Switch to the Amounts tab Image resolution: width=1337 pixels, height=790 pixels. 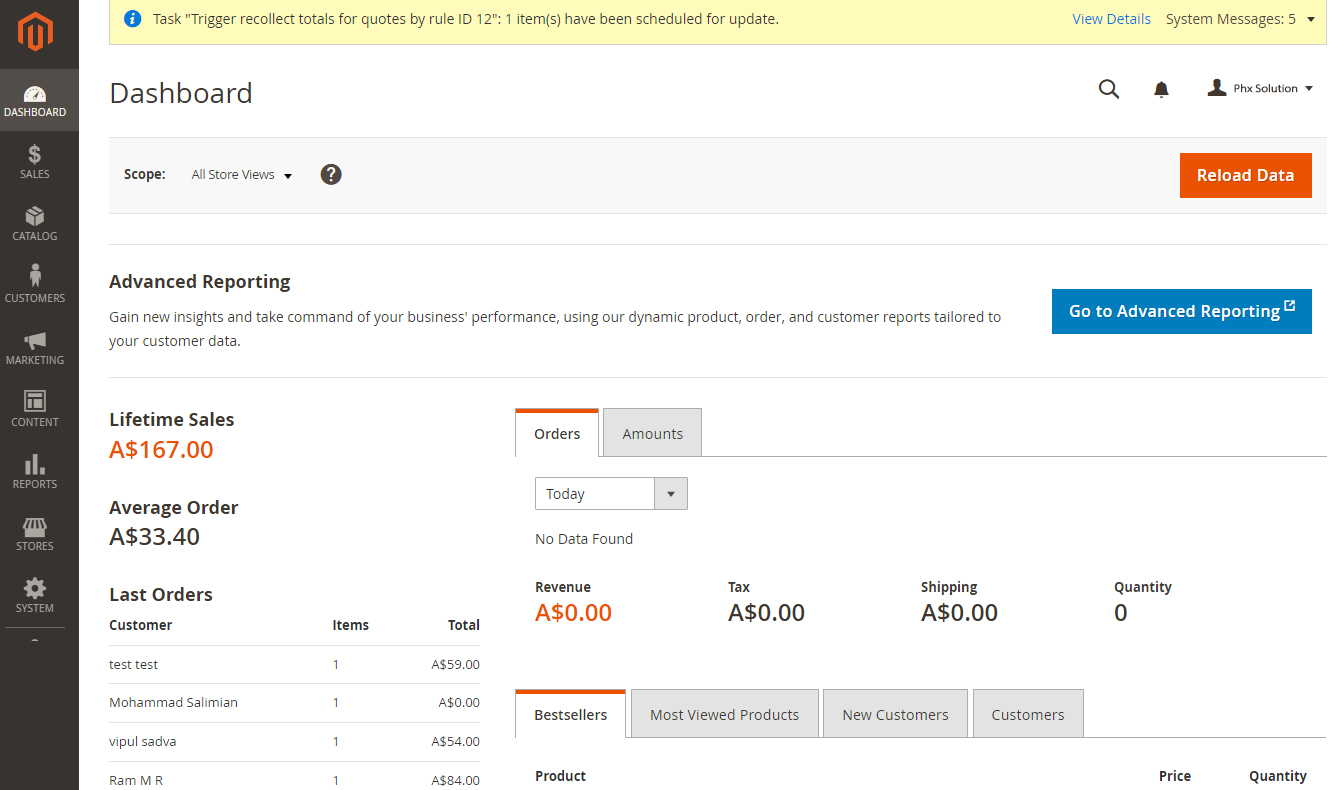pyautogui.click(x=652, y=434)
